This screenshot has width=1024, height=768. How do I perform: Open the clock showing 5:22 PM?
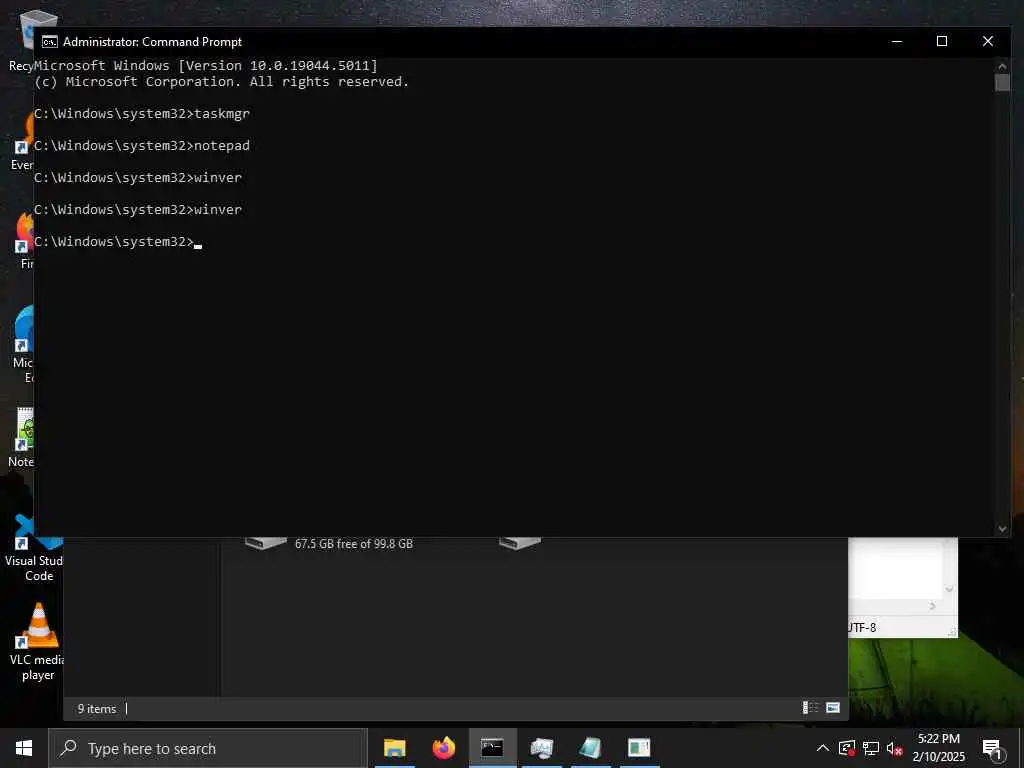(939, 748)
